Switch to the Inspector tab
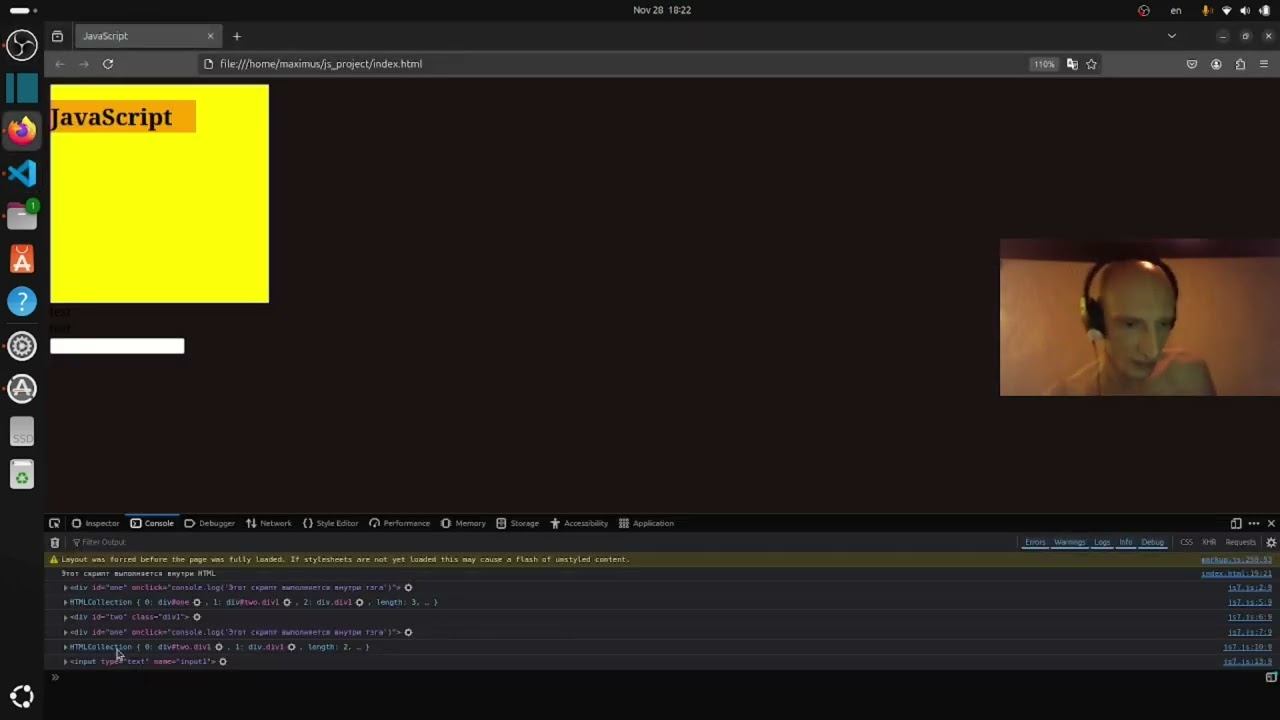 [x=95, y=523]
